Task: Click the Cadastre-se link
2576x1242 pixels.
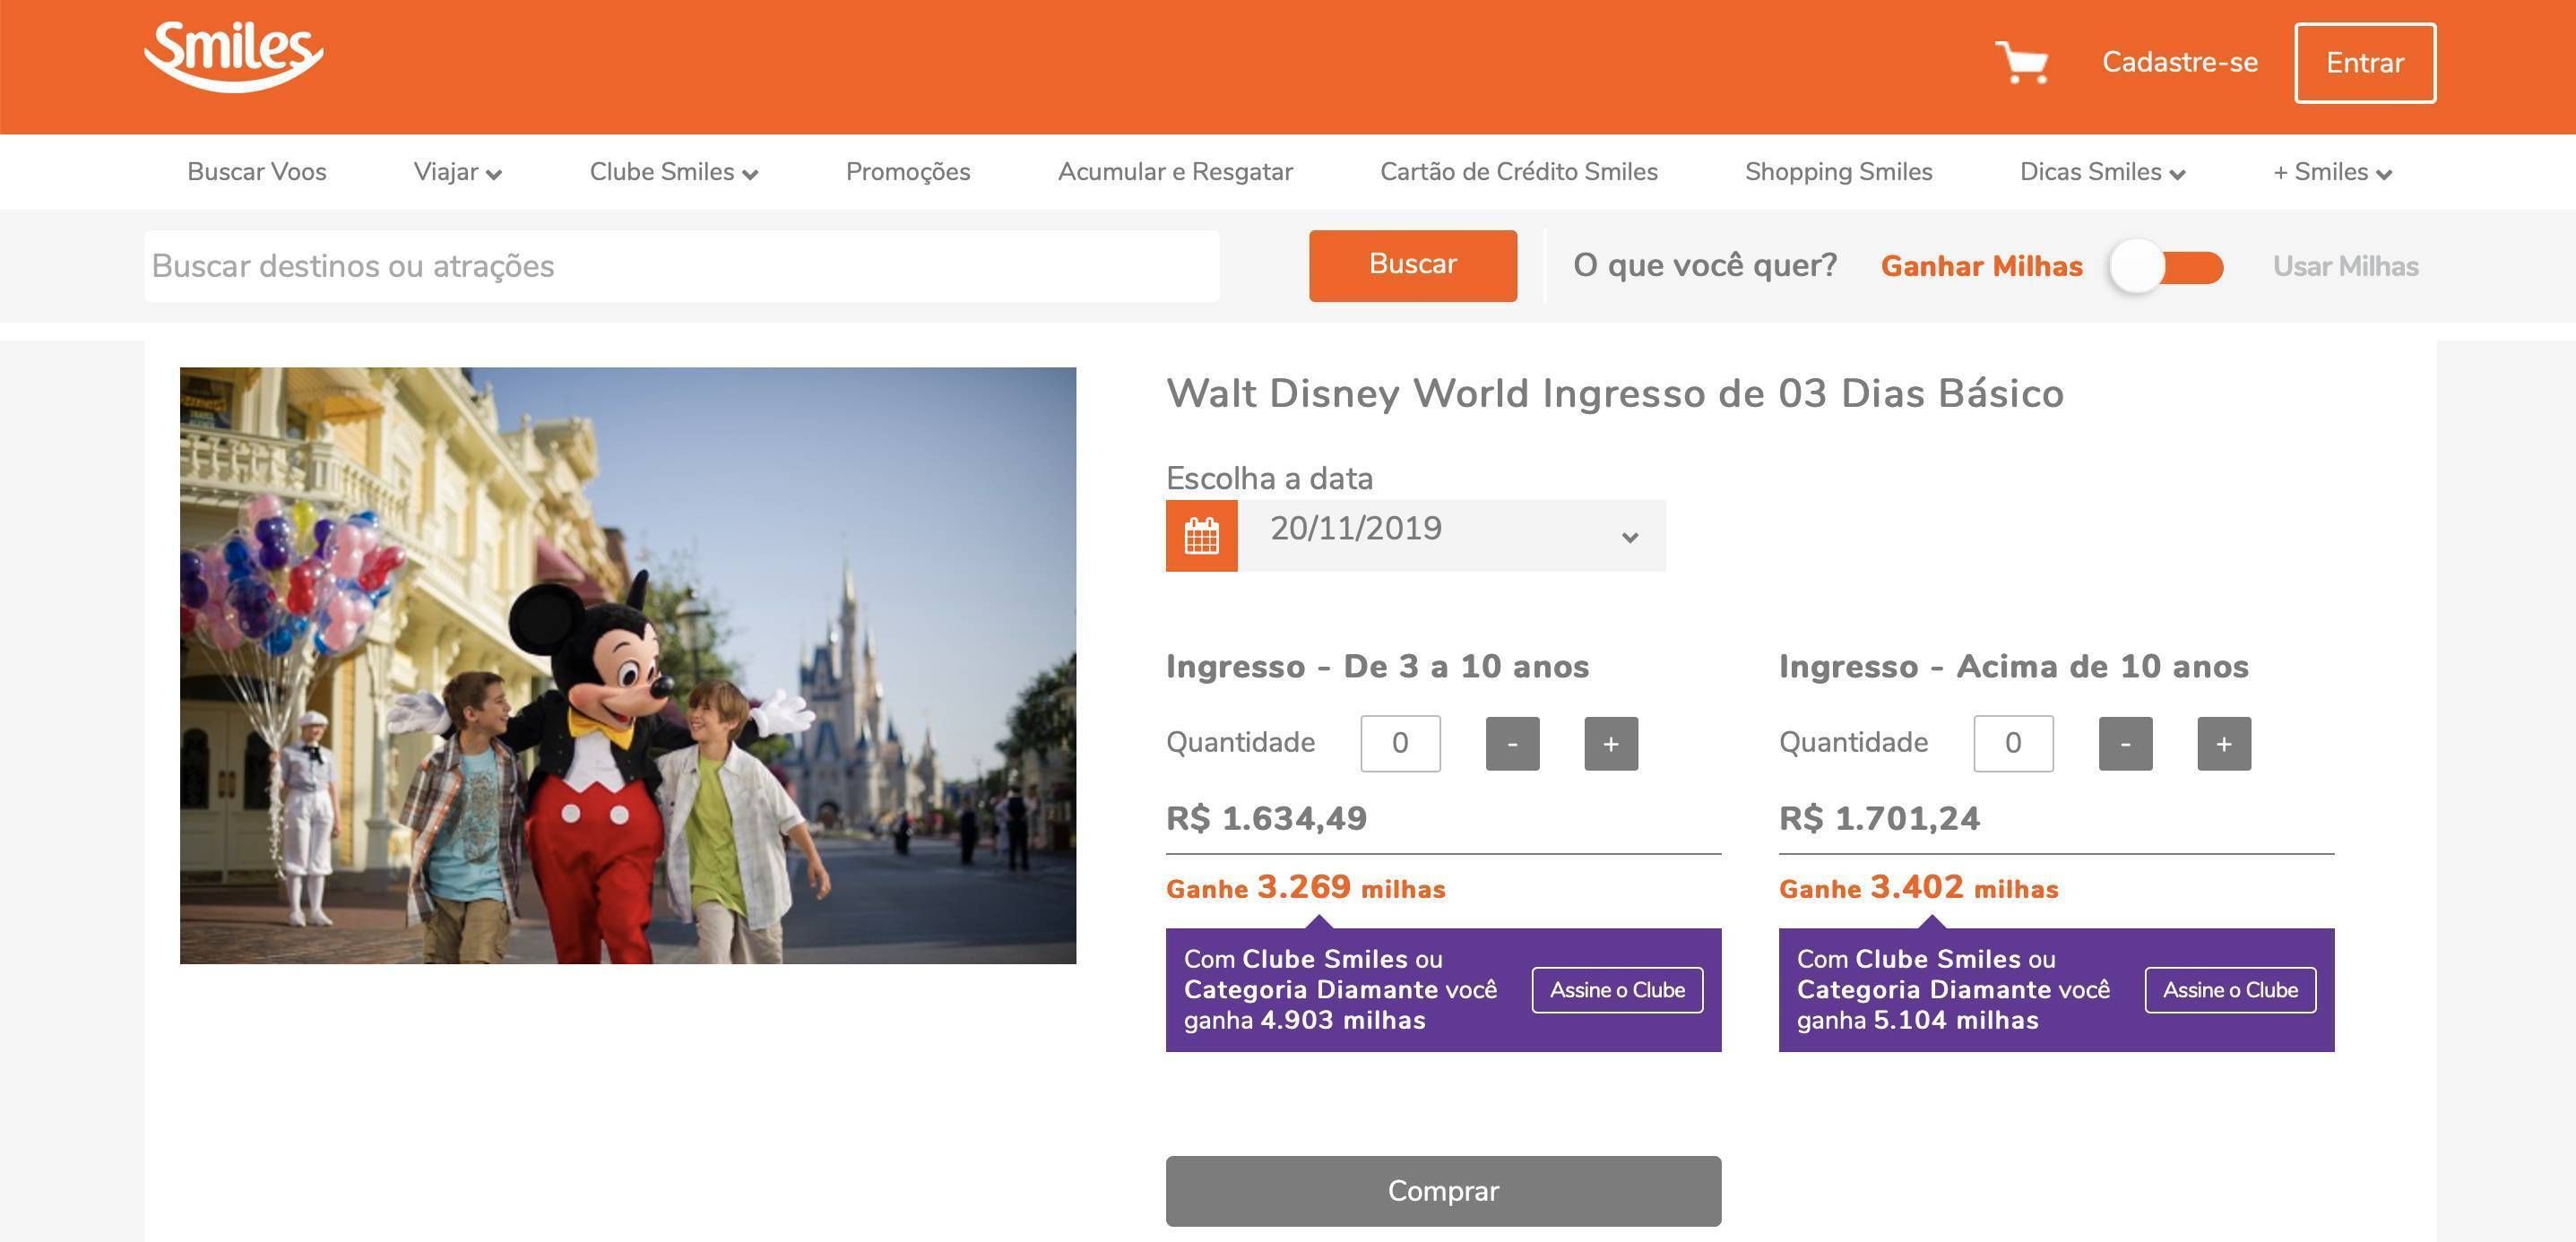Action: (x=2180, y=62)
